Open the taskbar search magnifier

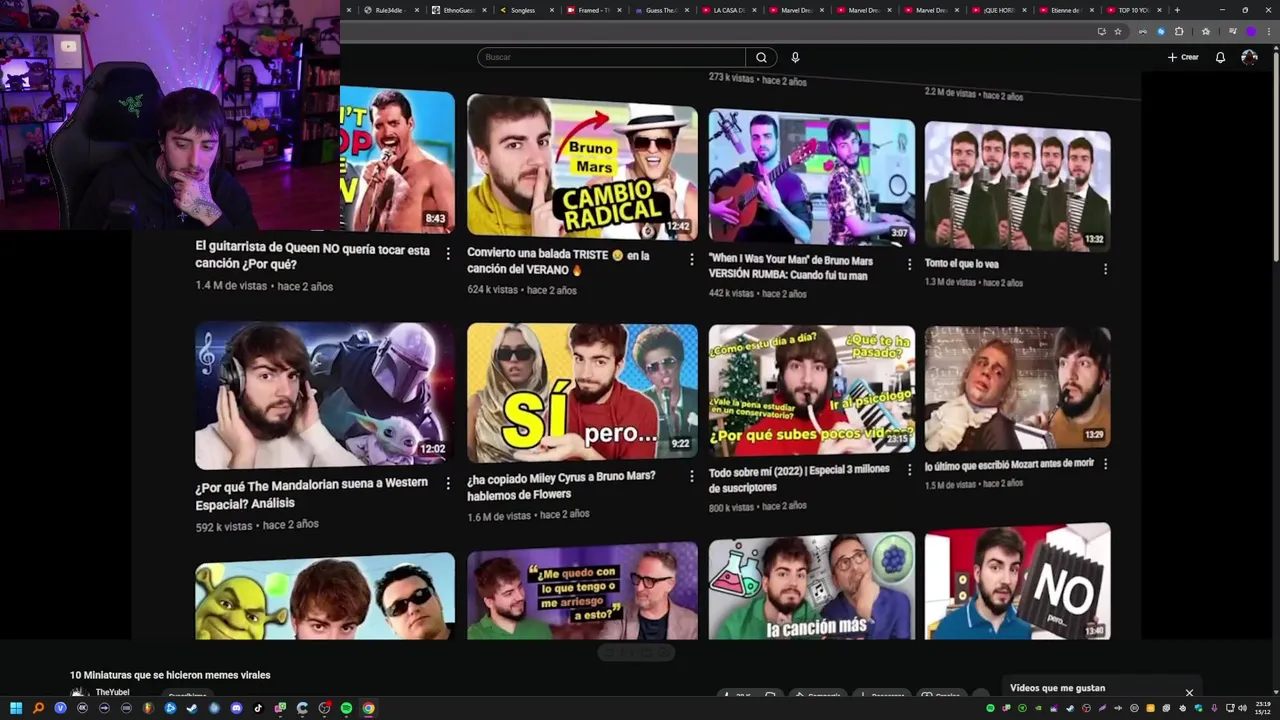click(x=38, y=708)
